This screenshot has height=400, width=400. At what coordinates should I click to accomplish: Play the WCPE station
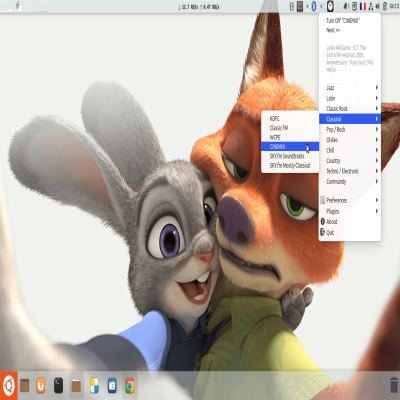coord(290,137)
